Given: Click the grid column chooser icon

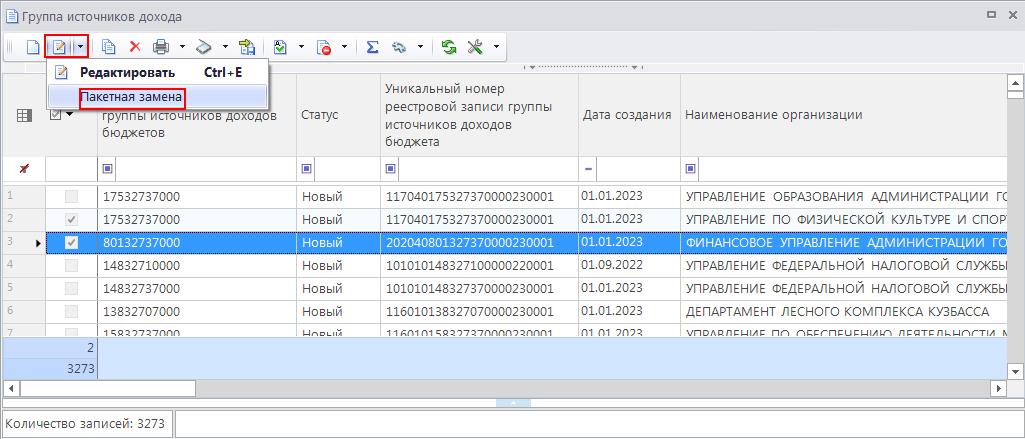Looking at the screenshot, I should 24,116.
